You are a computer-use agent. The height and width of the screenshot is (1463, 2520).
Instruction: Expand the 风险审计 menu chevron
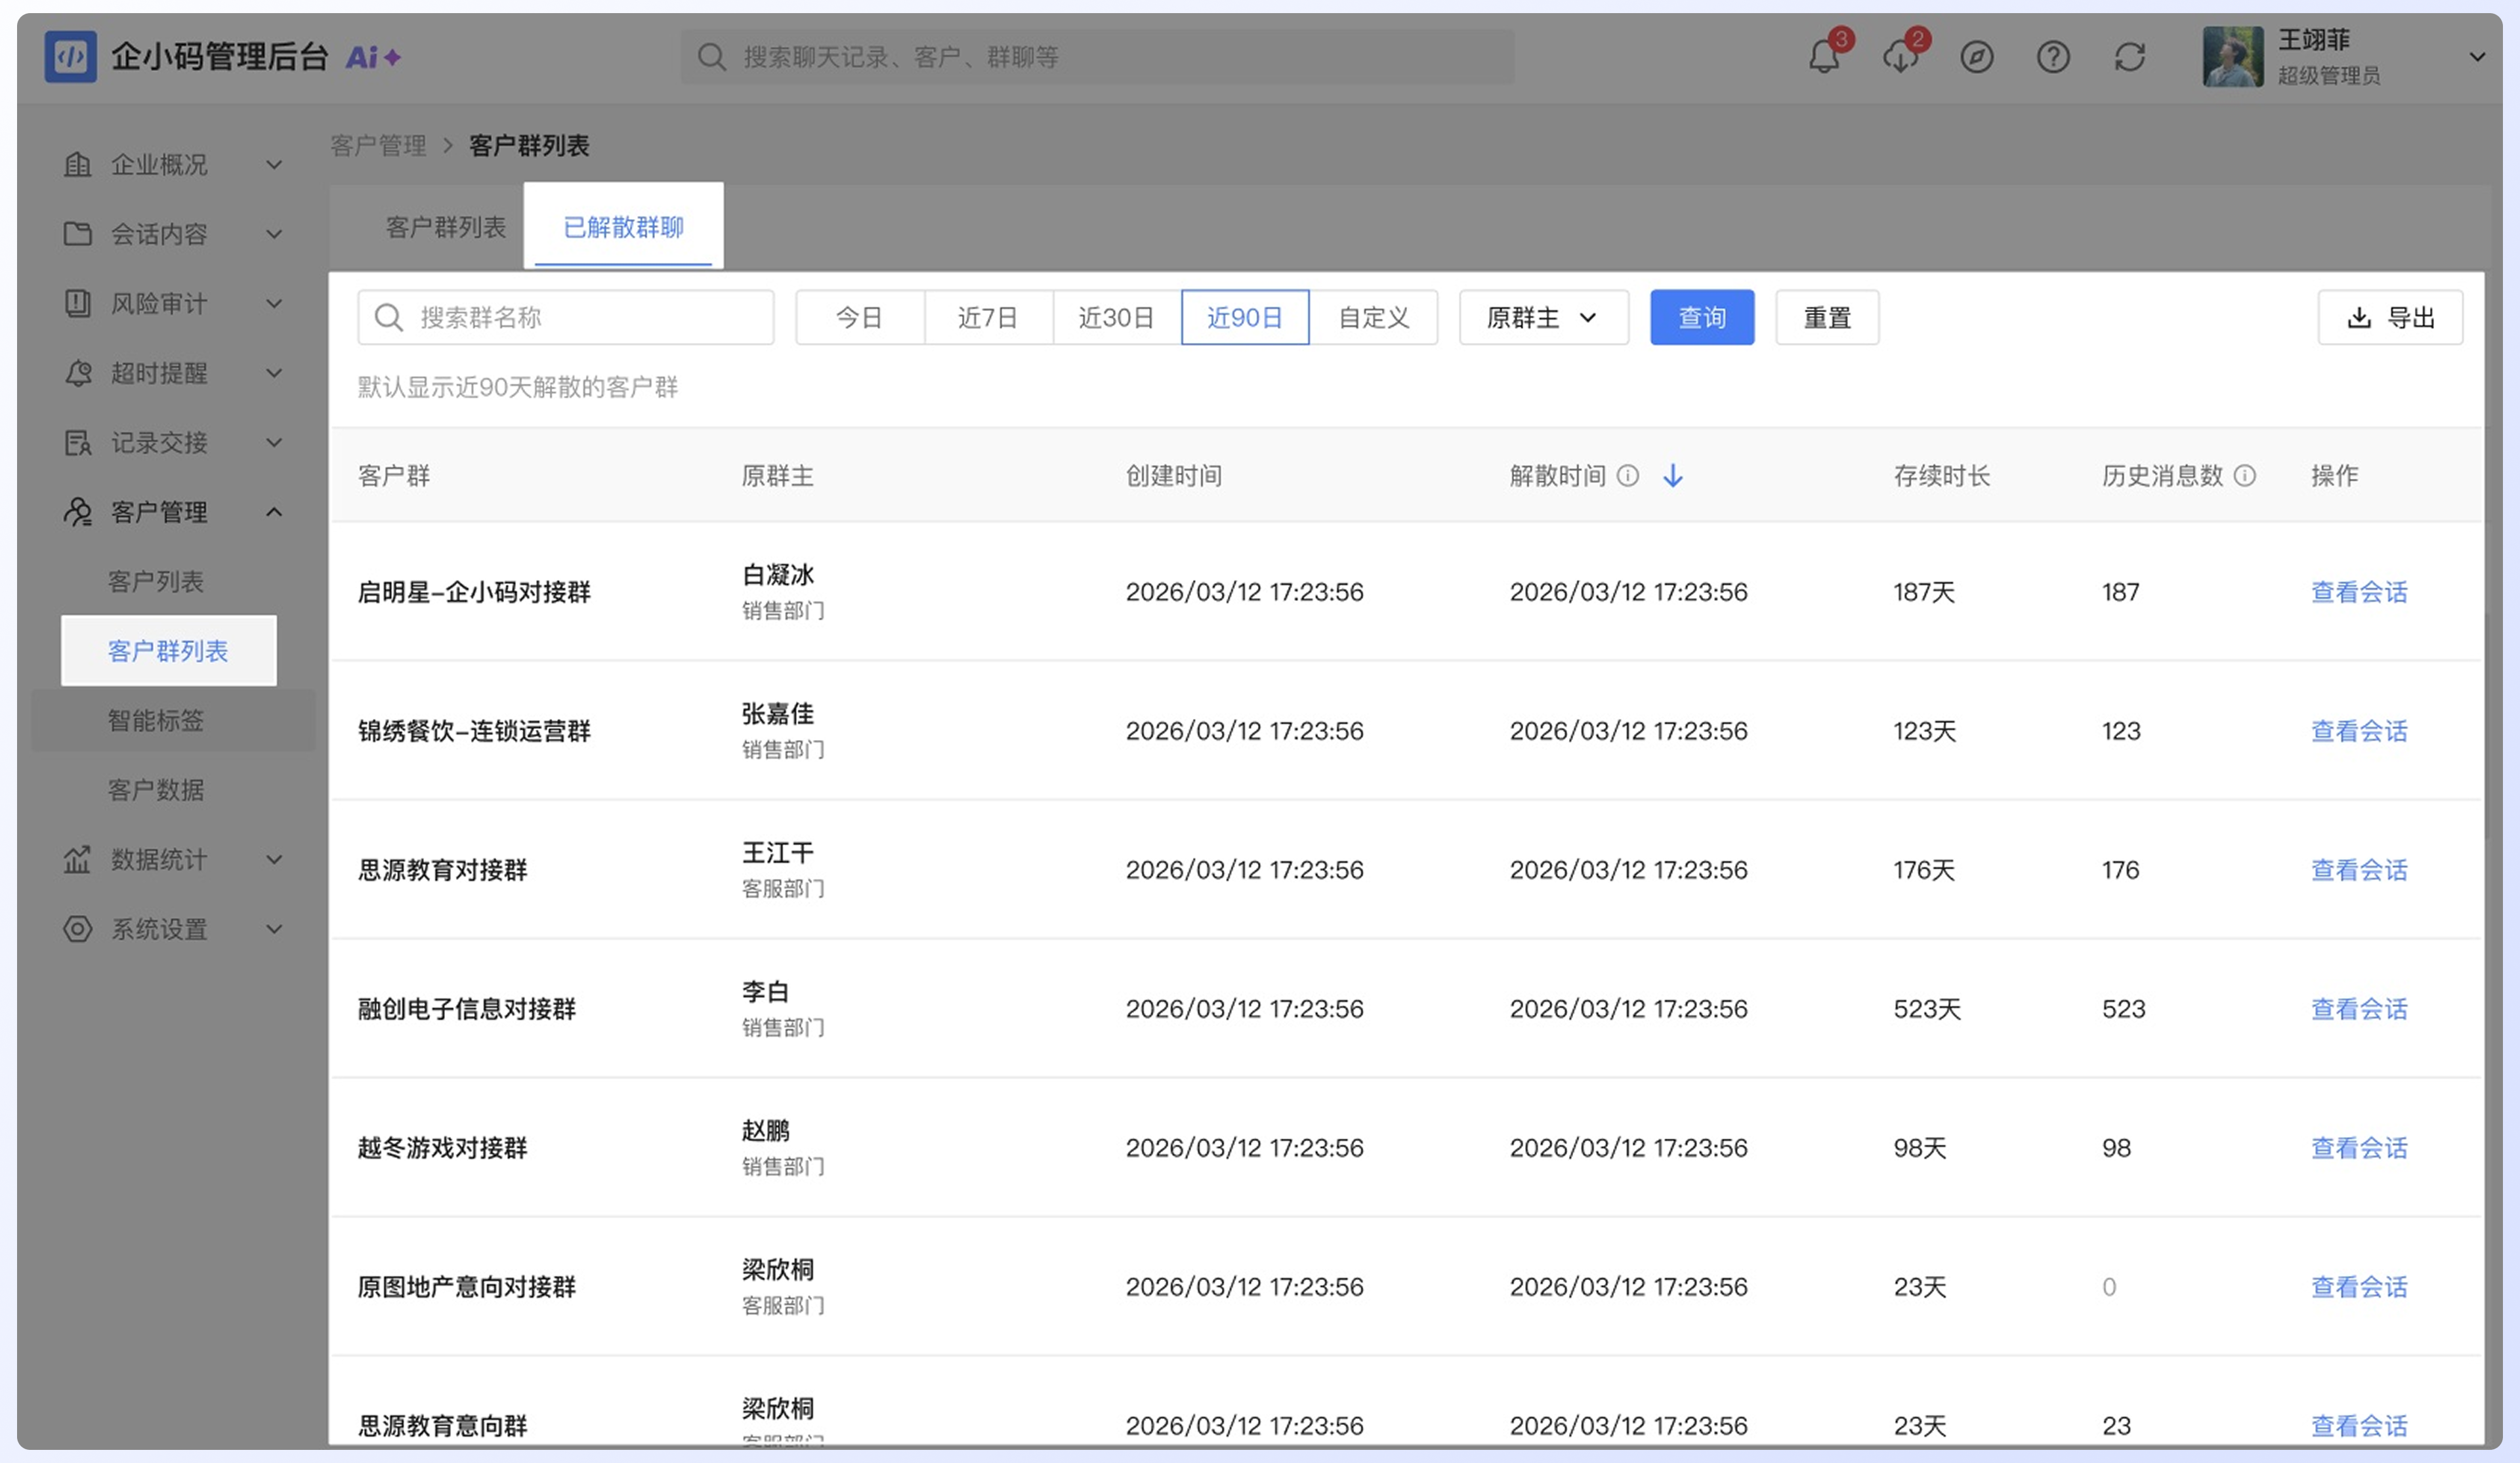pyautogui.click(x=274, y=303)
